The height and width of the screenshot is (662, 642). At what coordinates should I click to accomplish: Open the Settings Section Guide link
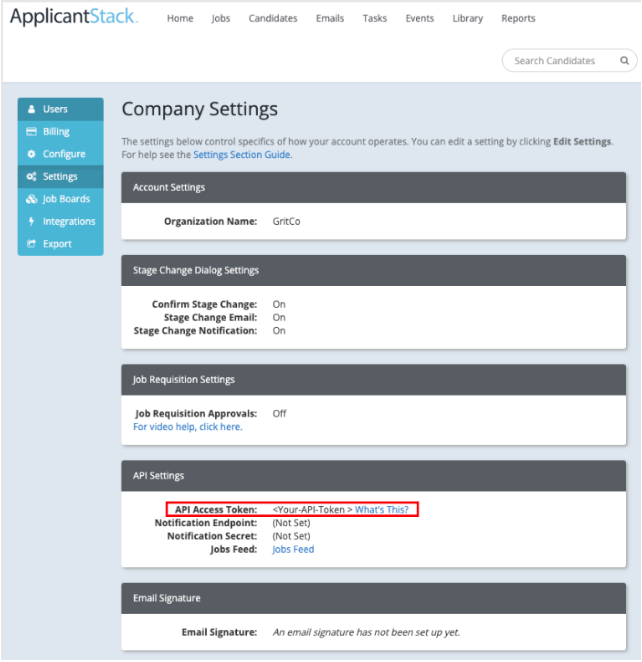click(241, 155)
